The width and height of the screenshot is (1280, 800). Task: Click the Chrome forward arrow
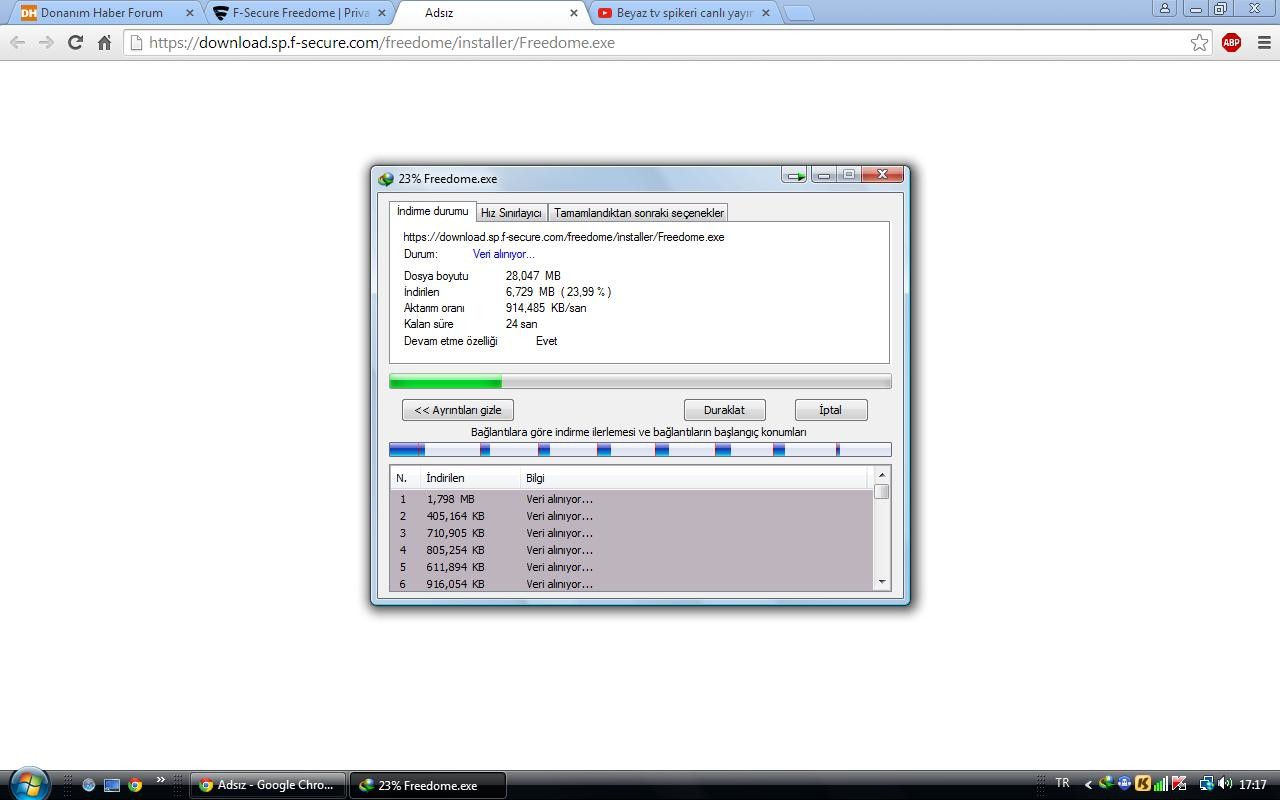[x=46, y=42]
